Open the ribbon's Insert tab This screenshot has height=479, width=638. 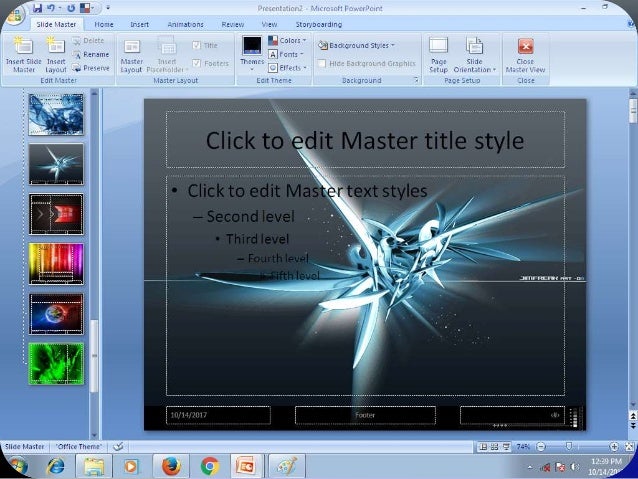tap(140, 24)
